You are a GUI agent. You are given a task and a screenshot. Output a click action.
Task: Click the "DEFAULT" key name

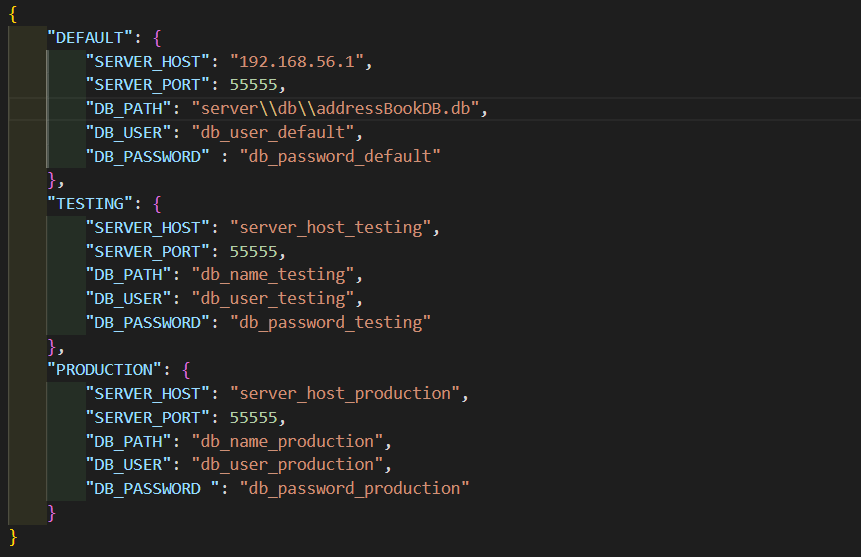[x=90, y=38]
